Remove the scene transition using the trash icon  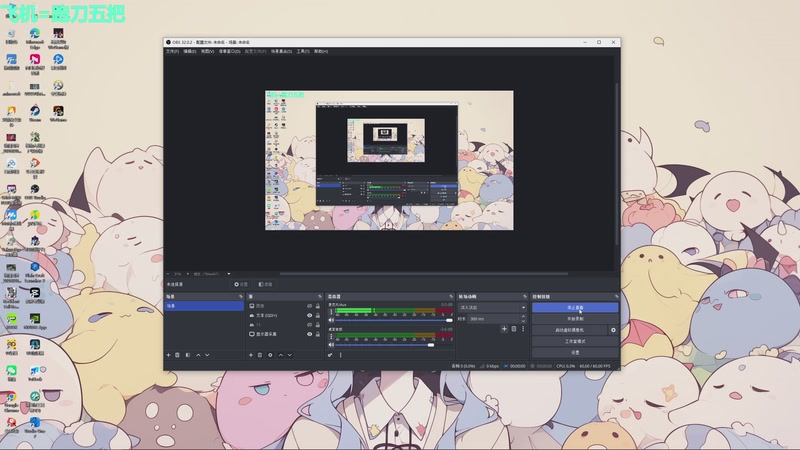tap(514, 329)
